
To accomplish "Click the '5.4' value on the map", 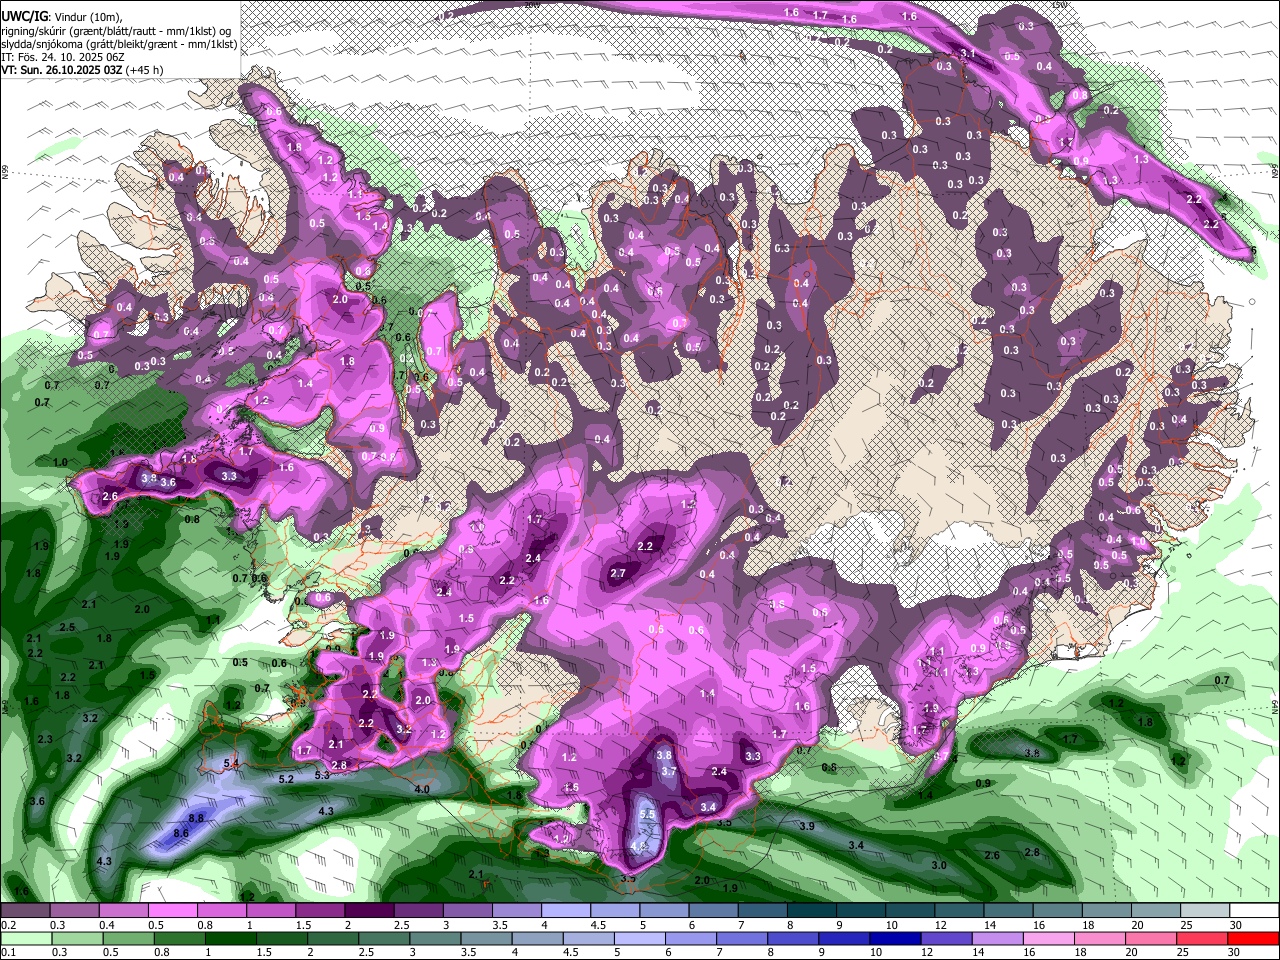I will click(x=232, y=763).
